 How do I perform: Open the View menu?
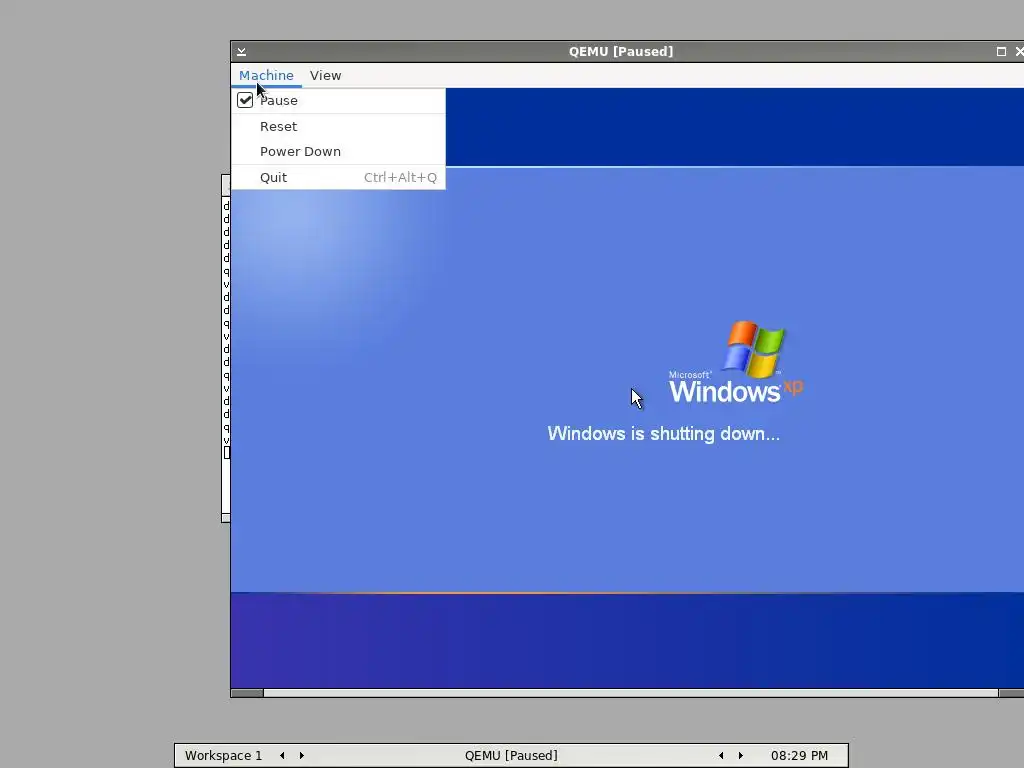click(x=325, y=75)
